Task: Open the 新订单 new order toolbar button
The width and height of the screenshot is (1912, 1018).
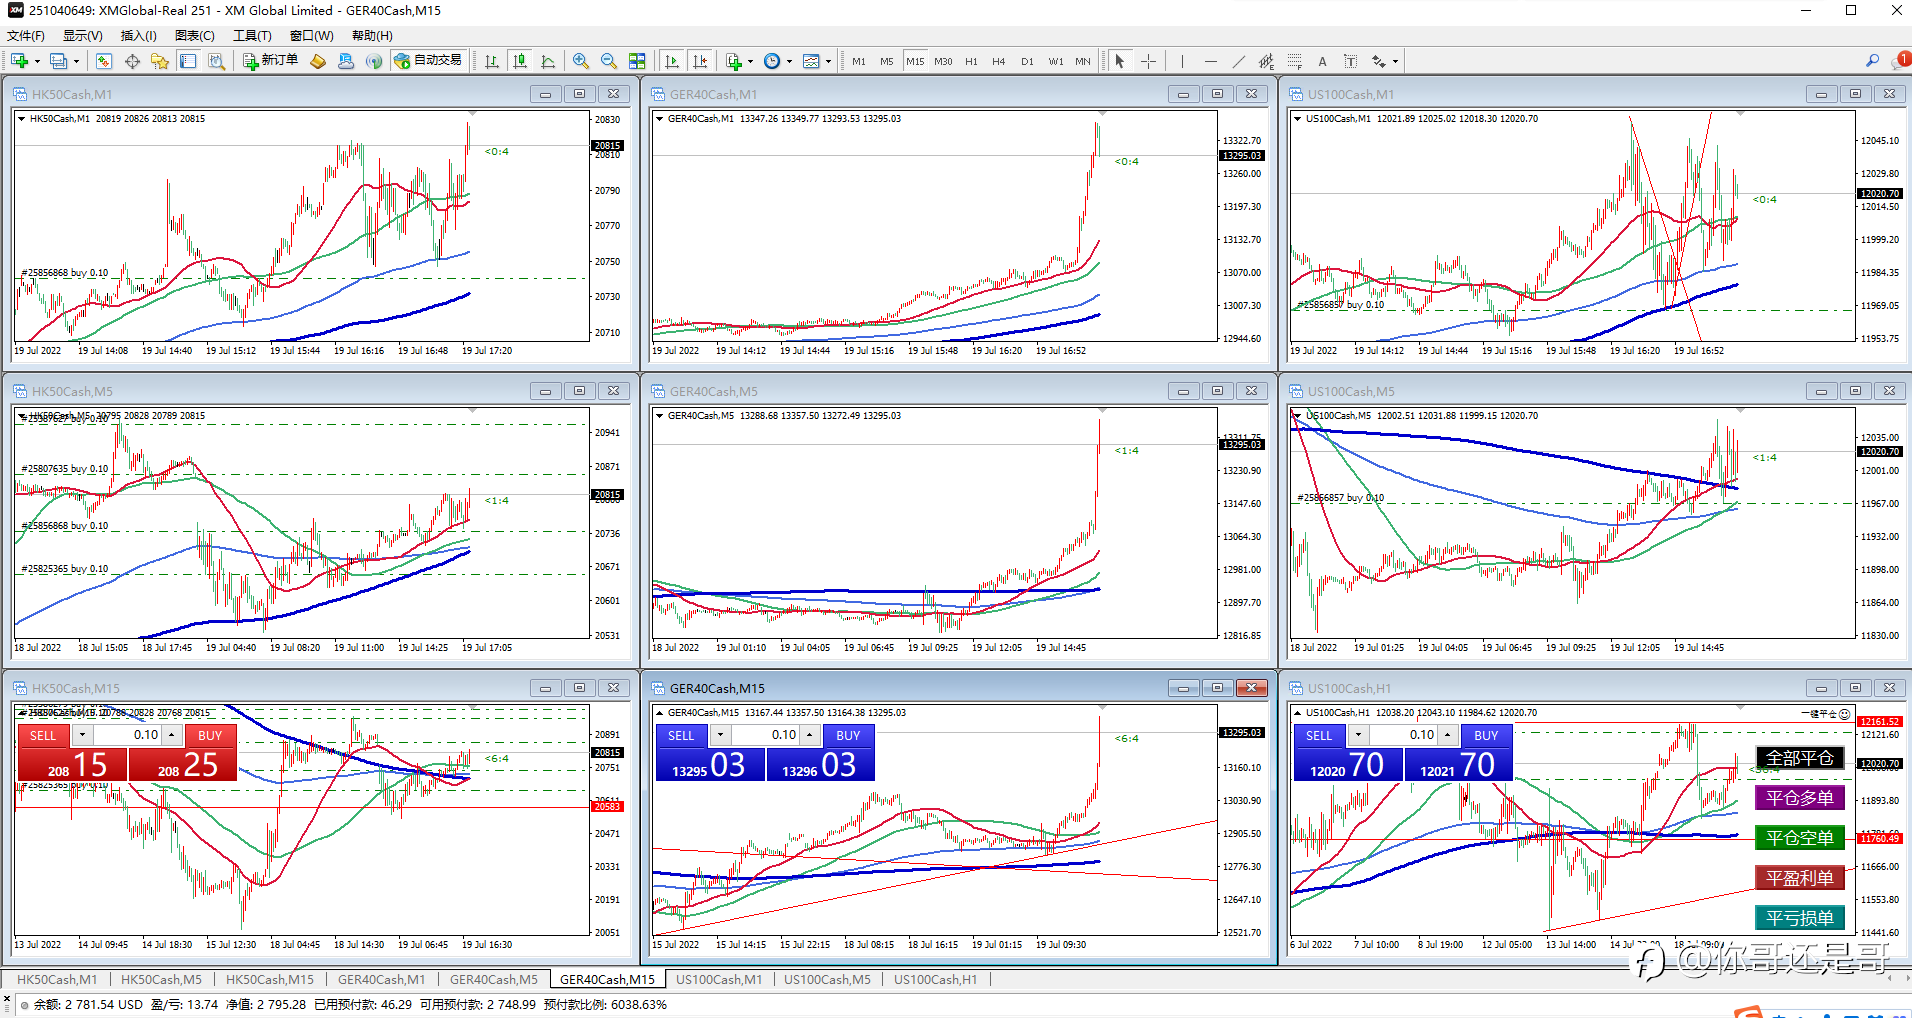Action: pyautogui.click(x=270, y=61)
